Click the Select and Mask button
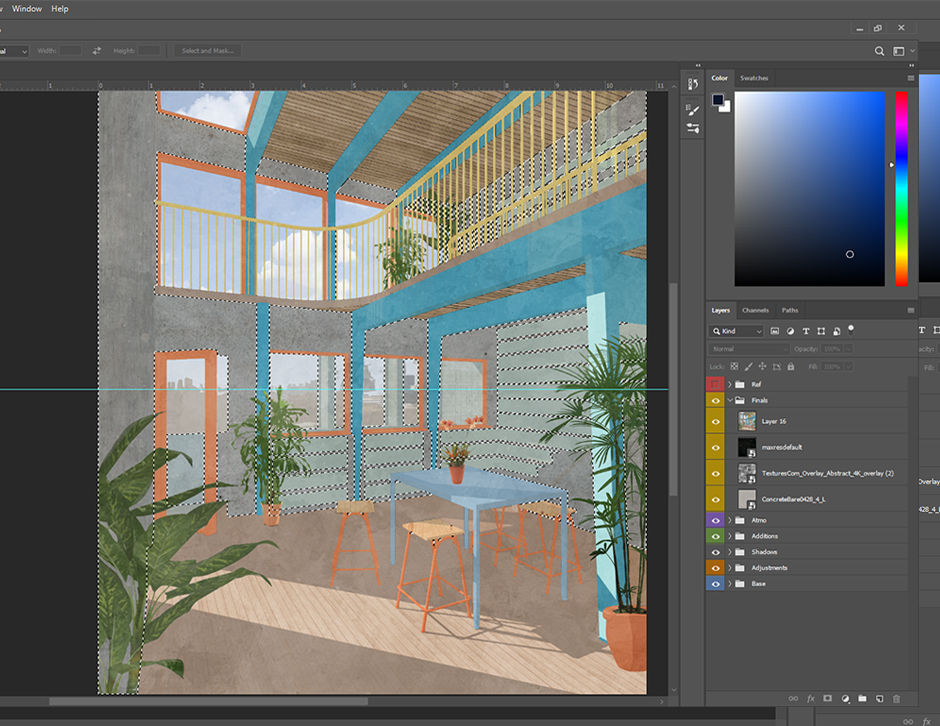Image resolution: width=940 pixels, height=726 pixels. point(206,50)
